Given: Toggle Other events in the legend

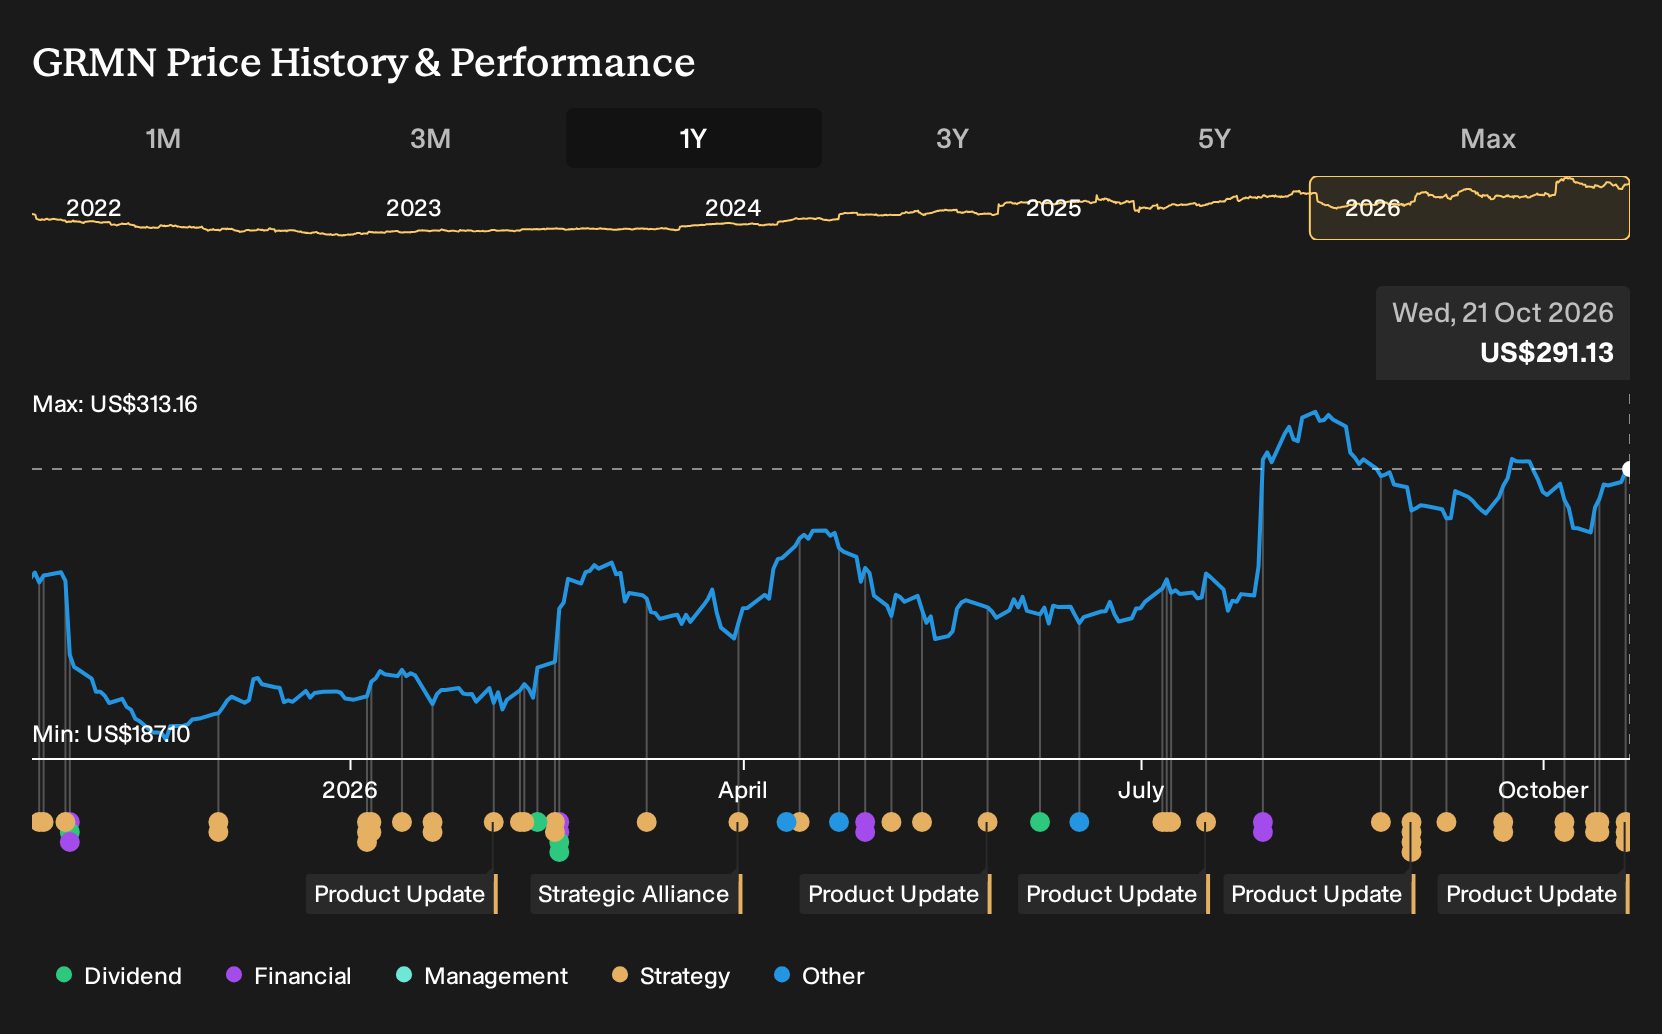Looking at the screenshot, I should tap(819, 975).
